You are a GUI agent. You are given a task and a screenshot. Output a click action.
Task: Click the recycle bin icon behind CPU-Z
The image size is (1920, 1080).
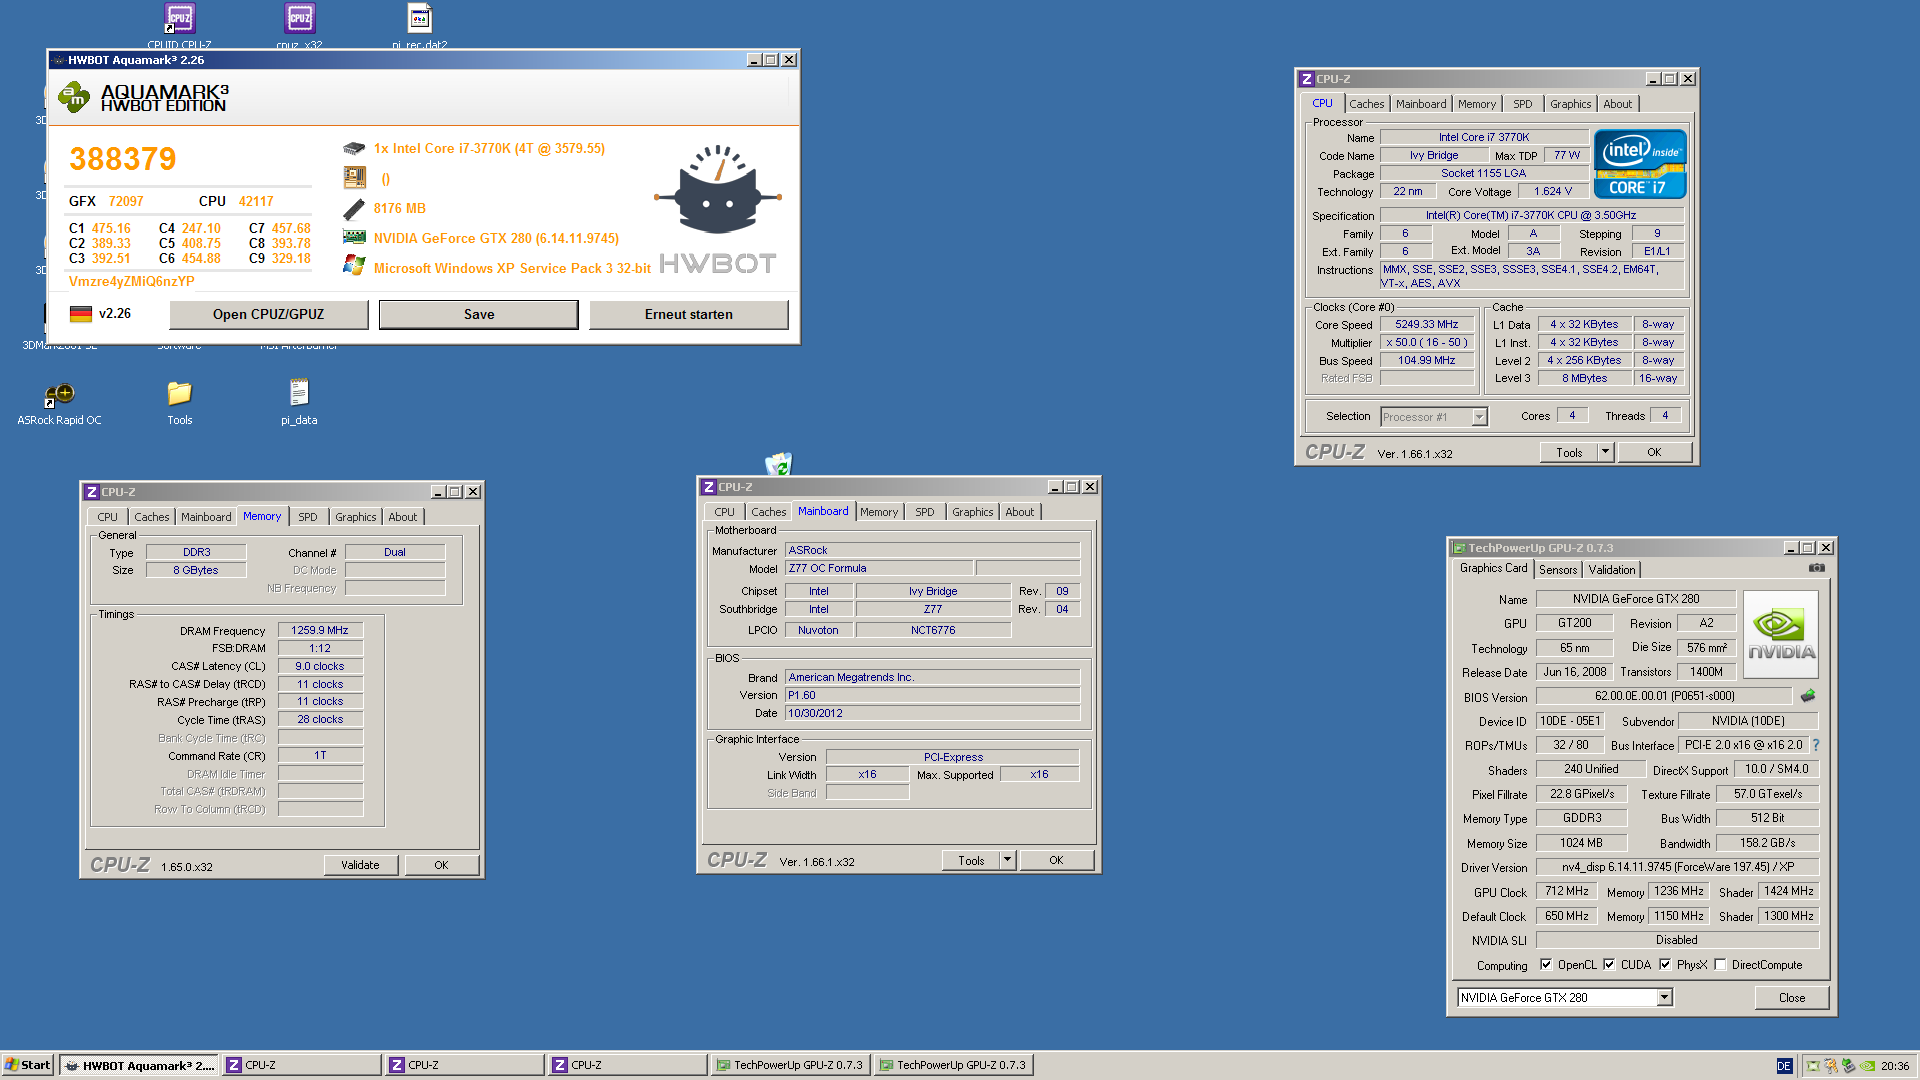coord(779,464)
